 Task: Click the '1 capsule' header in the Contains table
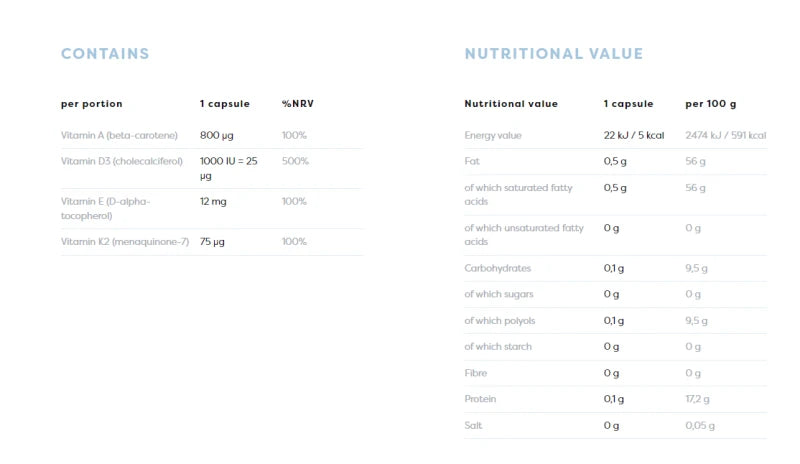[224, 104]
